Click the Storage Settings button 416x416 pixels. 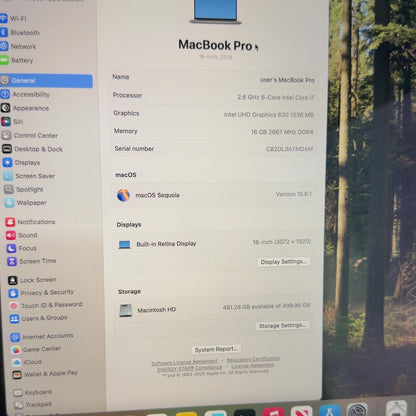282,325
